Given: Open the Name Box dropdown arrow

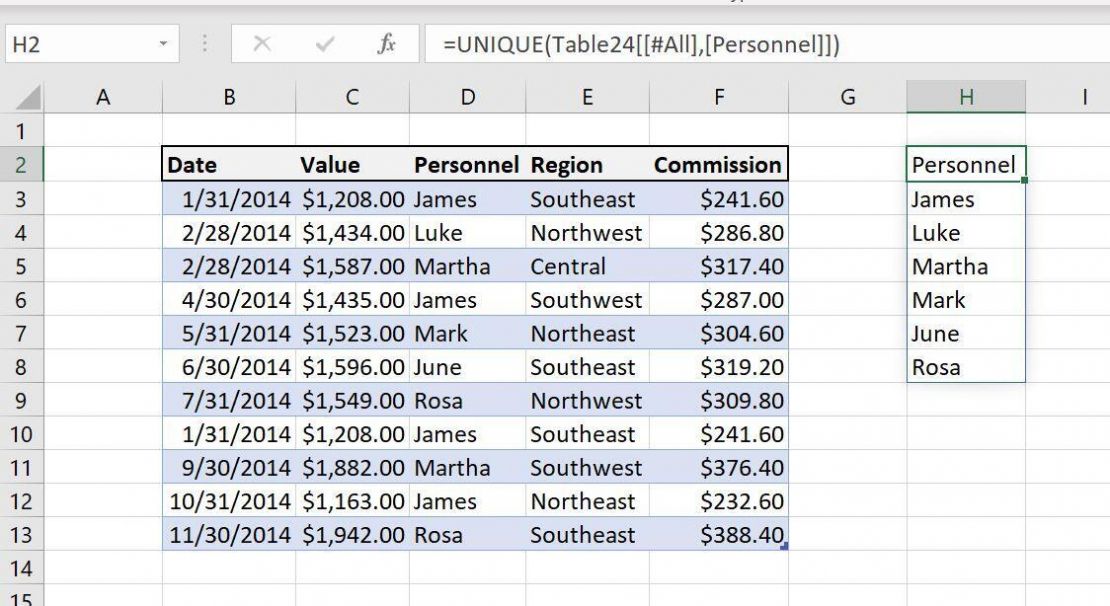Looking at the screenshot, I should 161,44.
